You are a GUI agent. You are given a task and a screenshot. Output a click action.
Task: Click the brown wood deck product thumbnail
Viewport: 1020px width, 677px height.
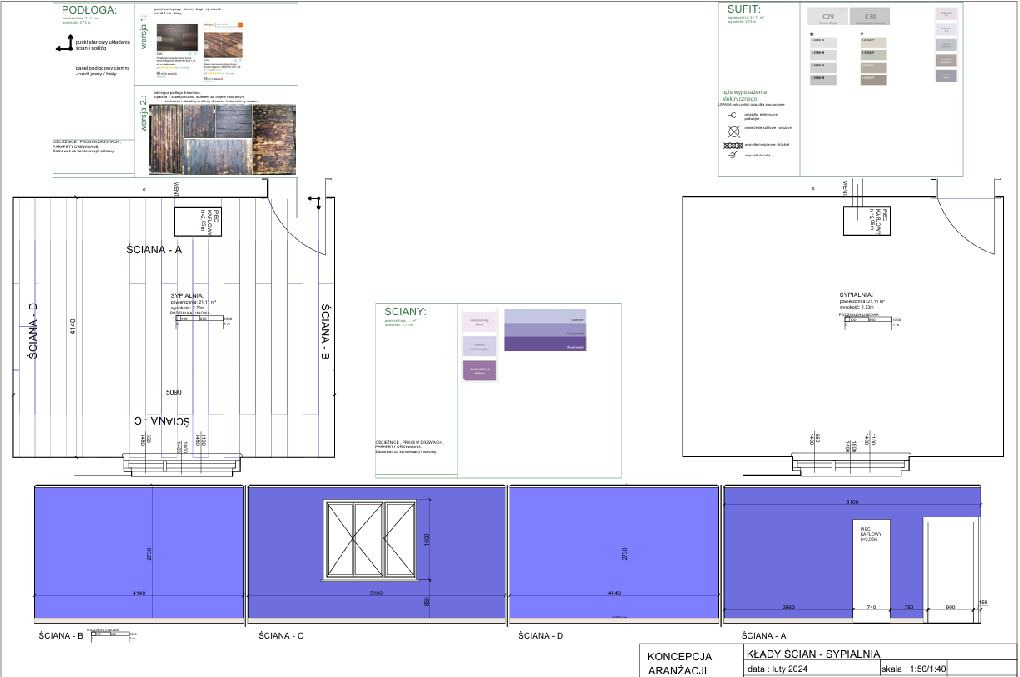(x=223, y=45)
